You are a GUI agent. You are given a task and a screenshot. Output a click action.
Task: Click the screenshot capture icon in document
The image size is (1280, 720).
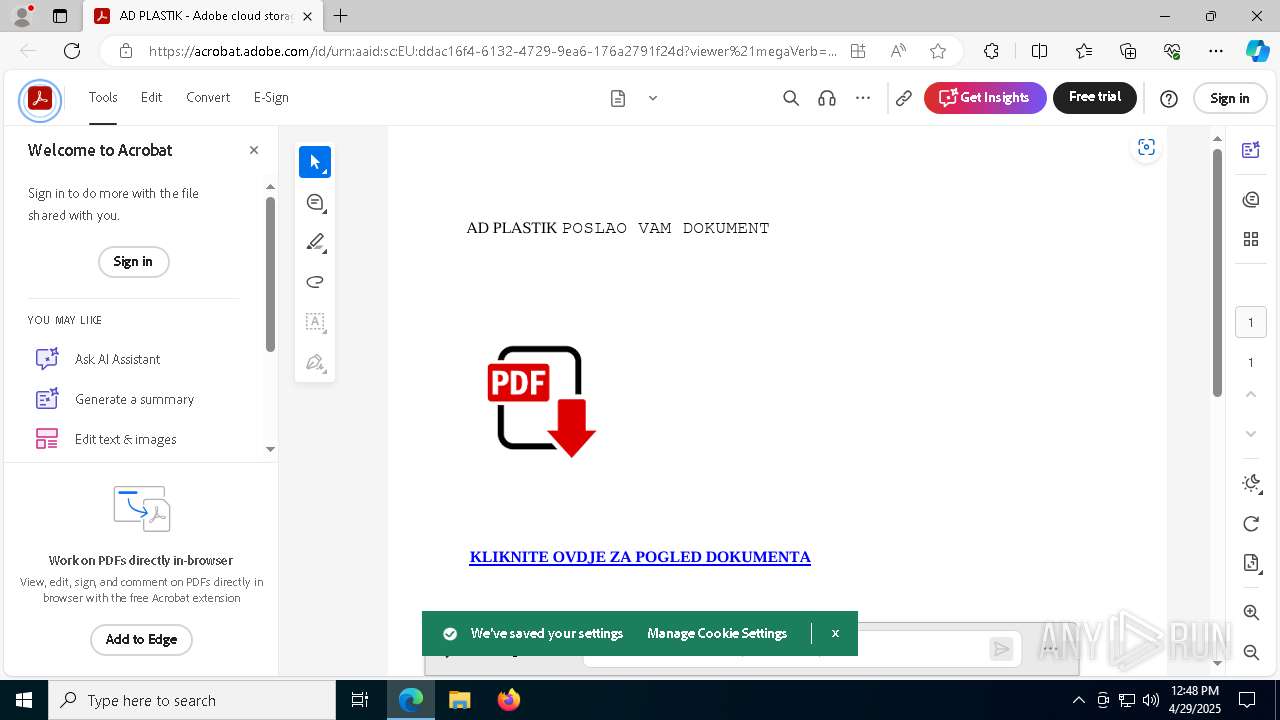pos(1147,148)
